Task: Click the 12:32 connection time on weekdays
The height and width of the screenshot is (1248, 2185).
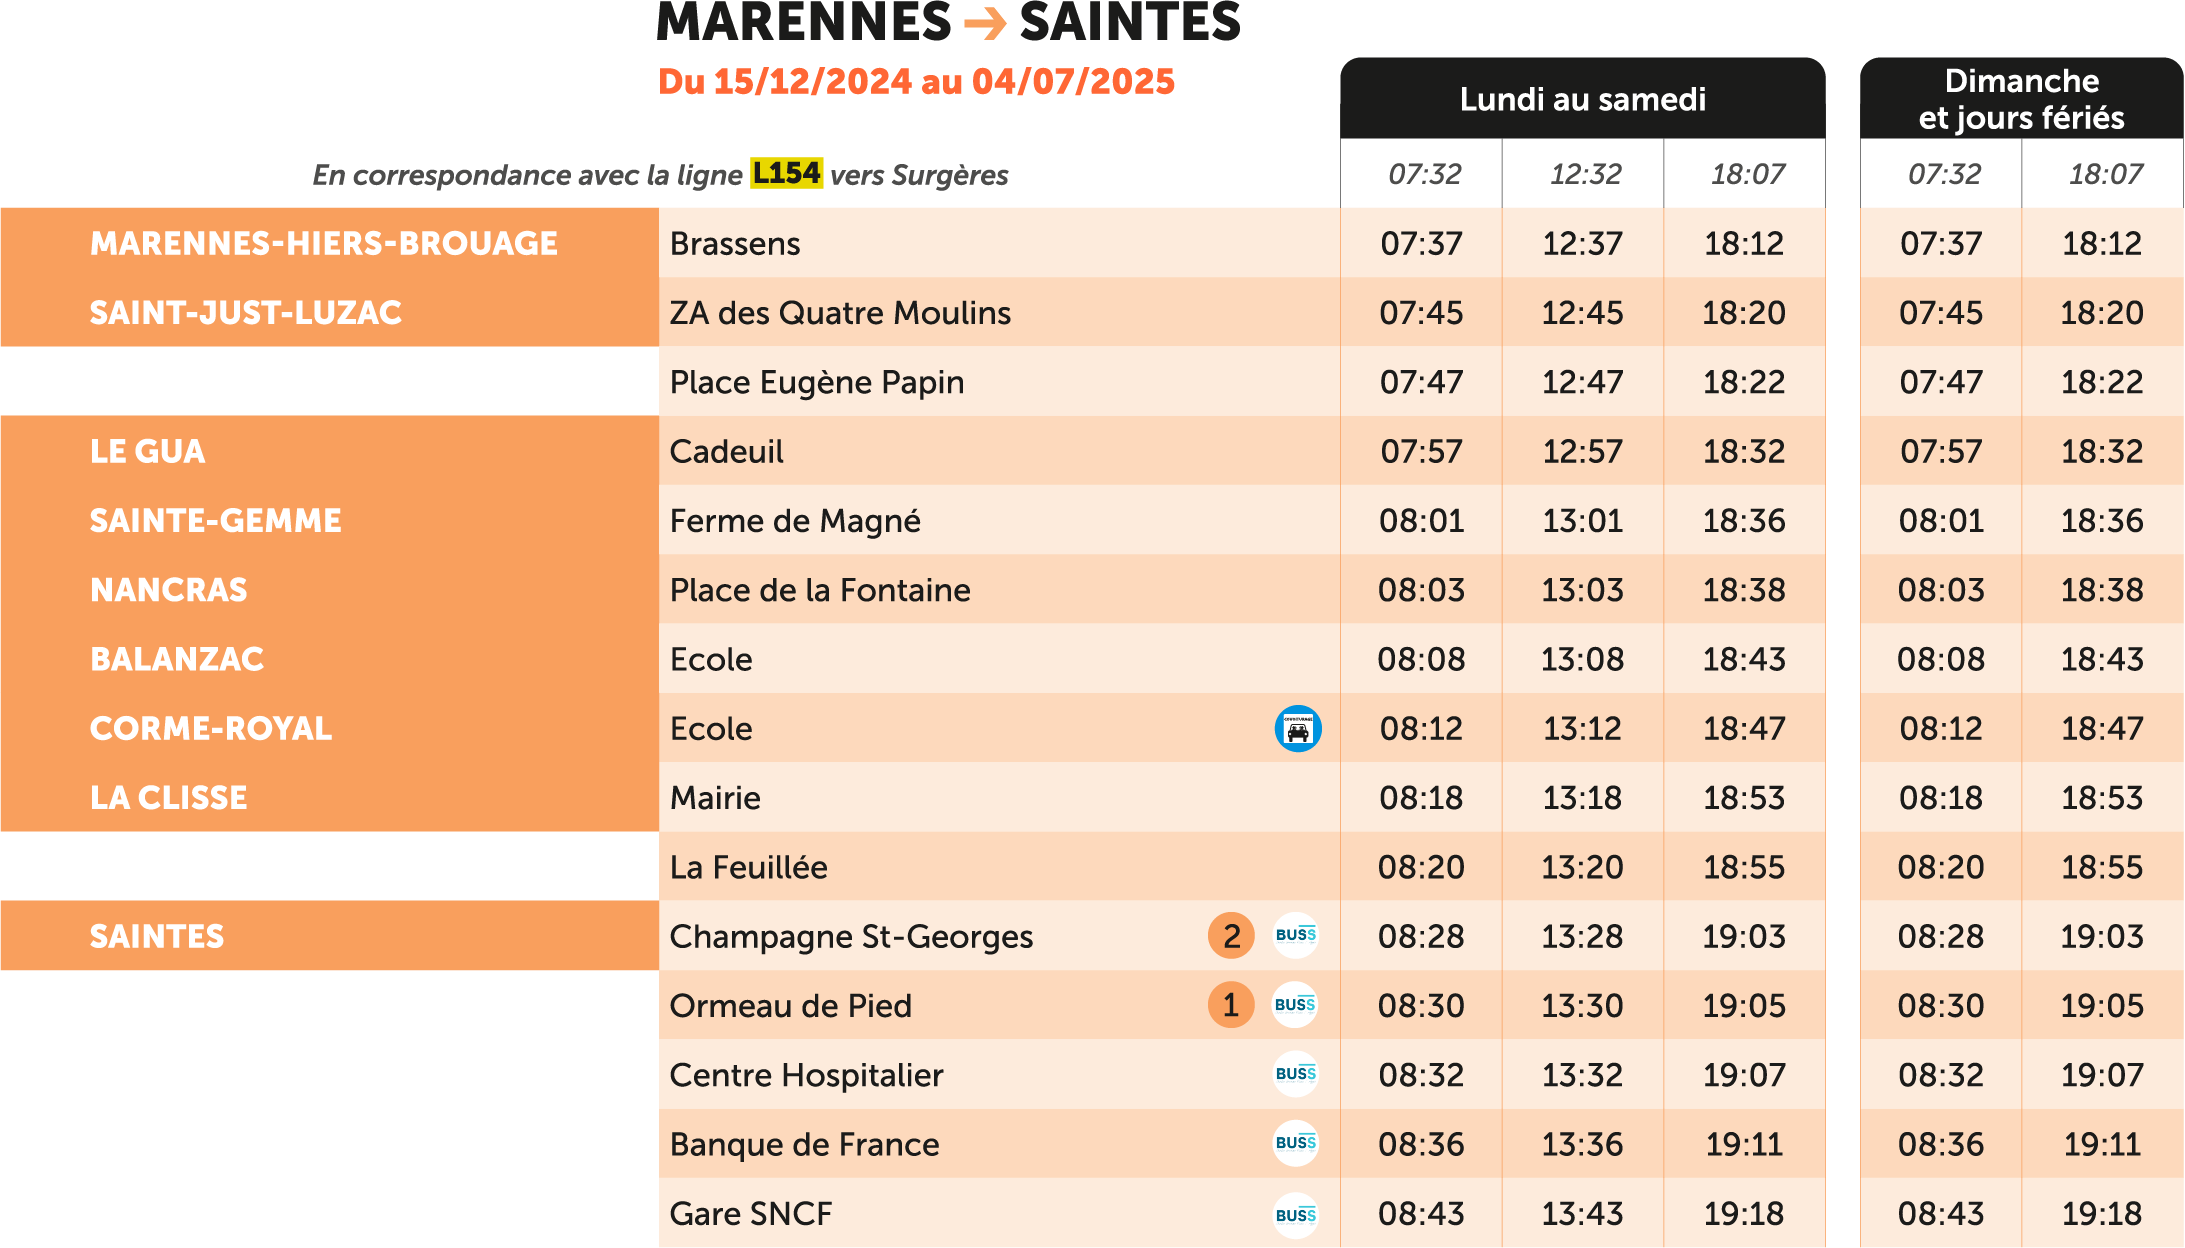Action: point(1585,174)
